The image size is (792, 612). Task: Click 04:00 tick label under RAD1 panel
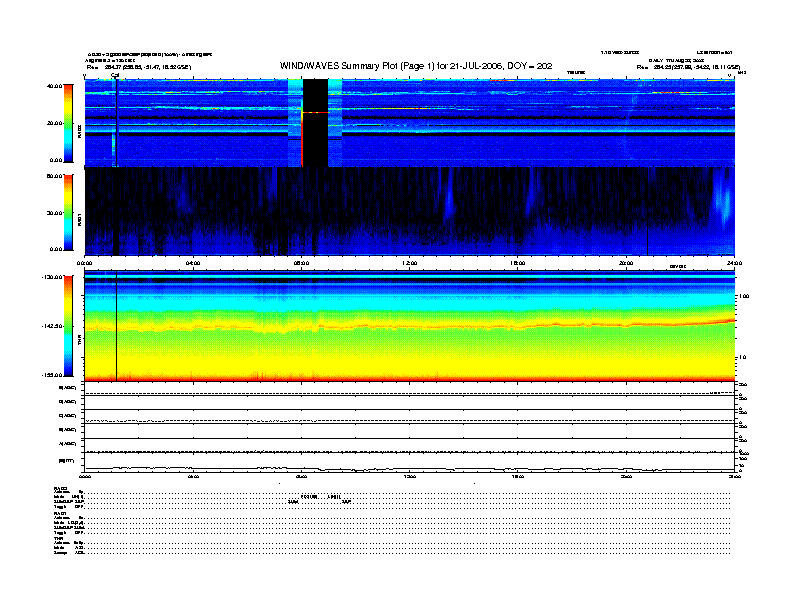tap(193, 263)
